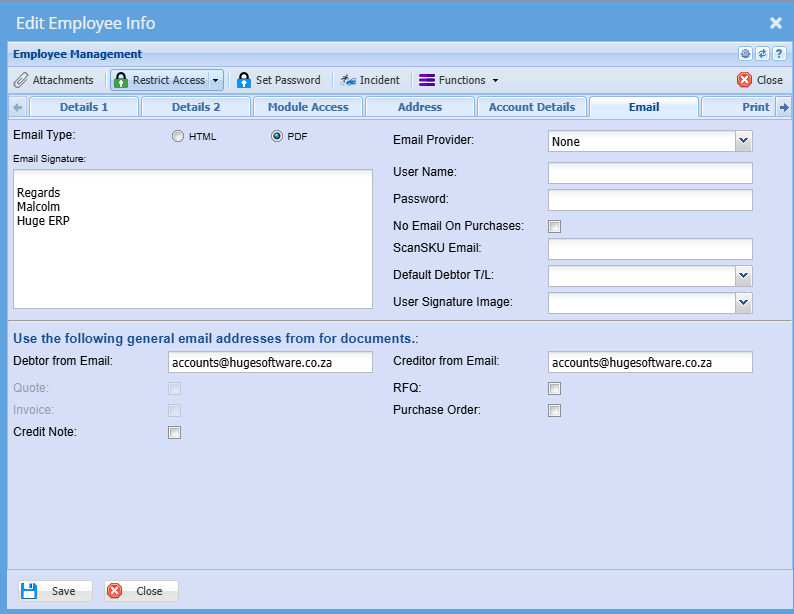Check the Purchase Order checkbox

[x=555, y=410]
